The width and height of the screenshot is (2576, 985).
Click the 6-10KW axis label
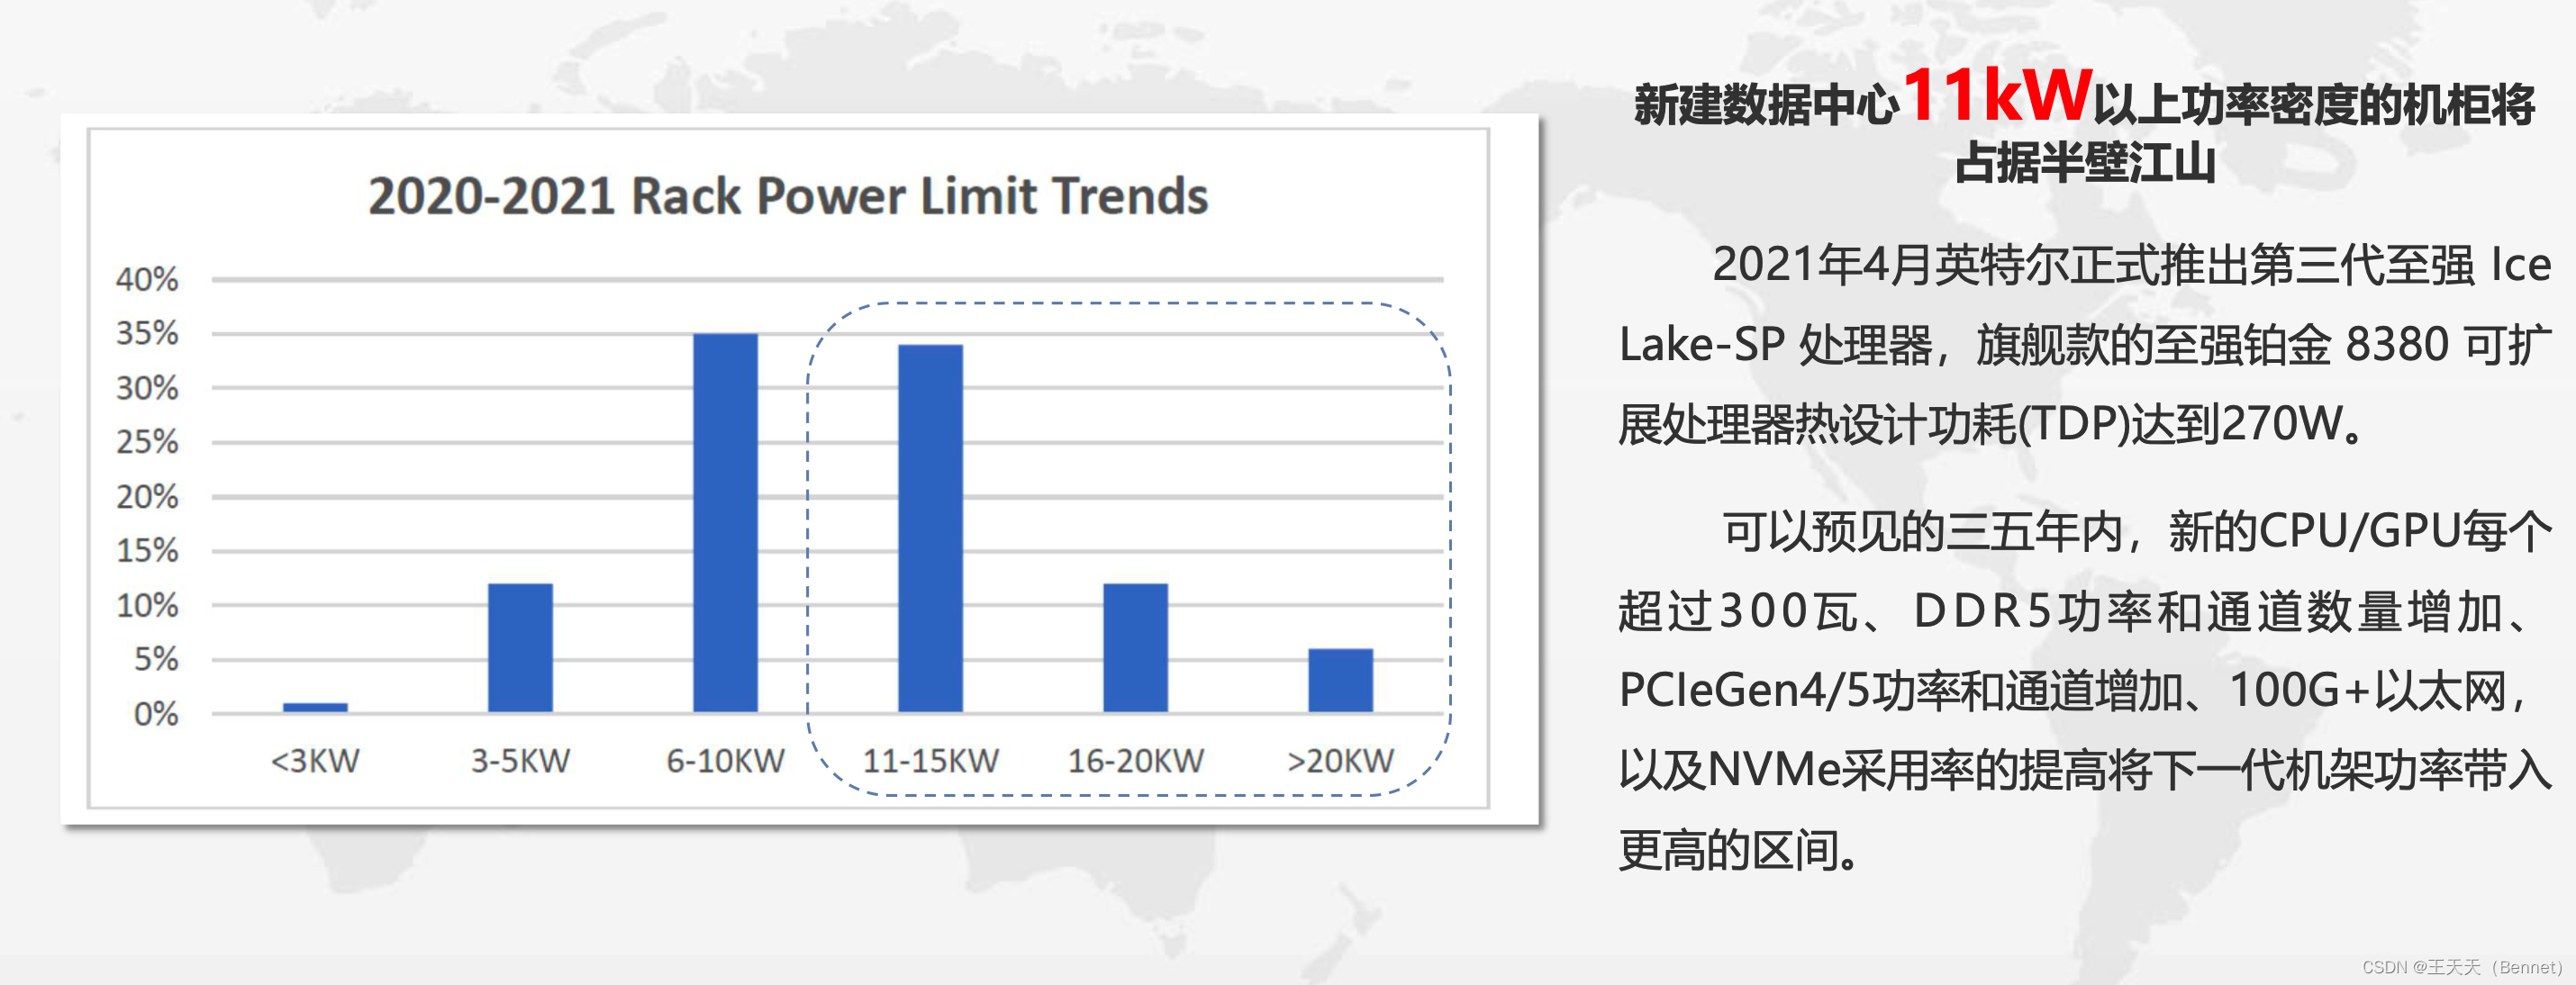coord(725,761)
